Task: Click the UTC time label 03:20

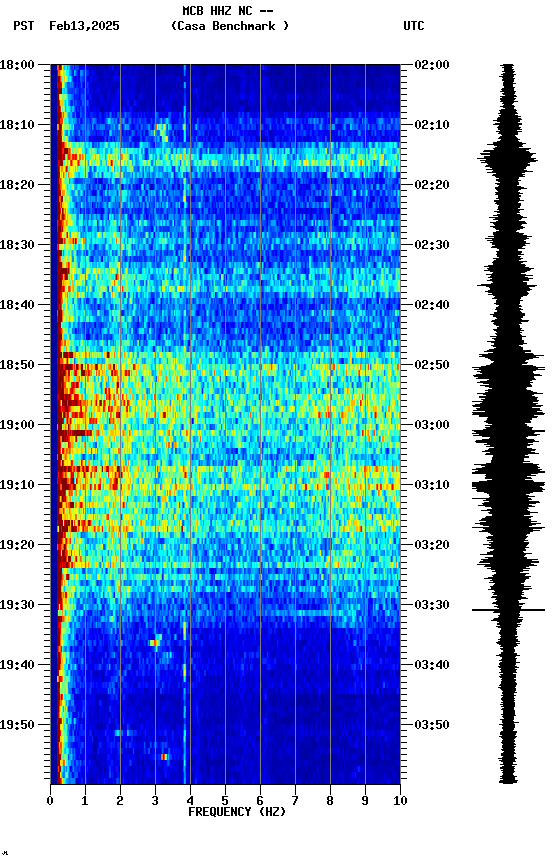Action: [x=431, y=545]
